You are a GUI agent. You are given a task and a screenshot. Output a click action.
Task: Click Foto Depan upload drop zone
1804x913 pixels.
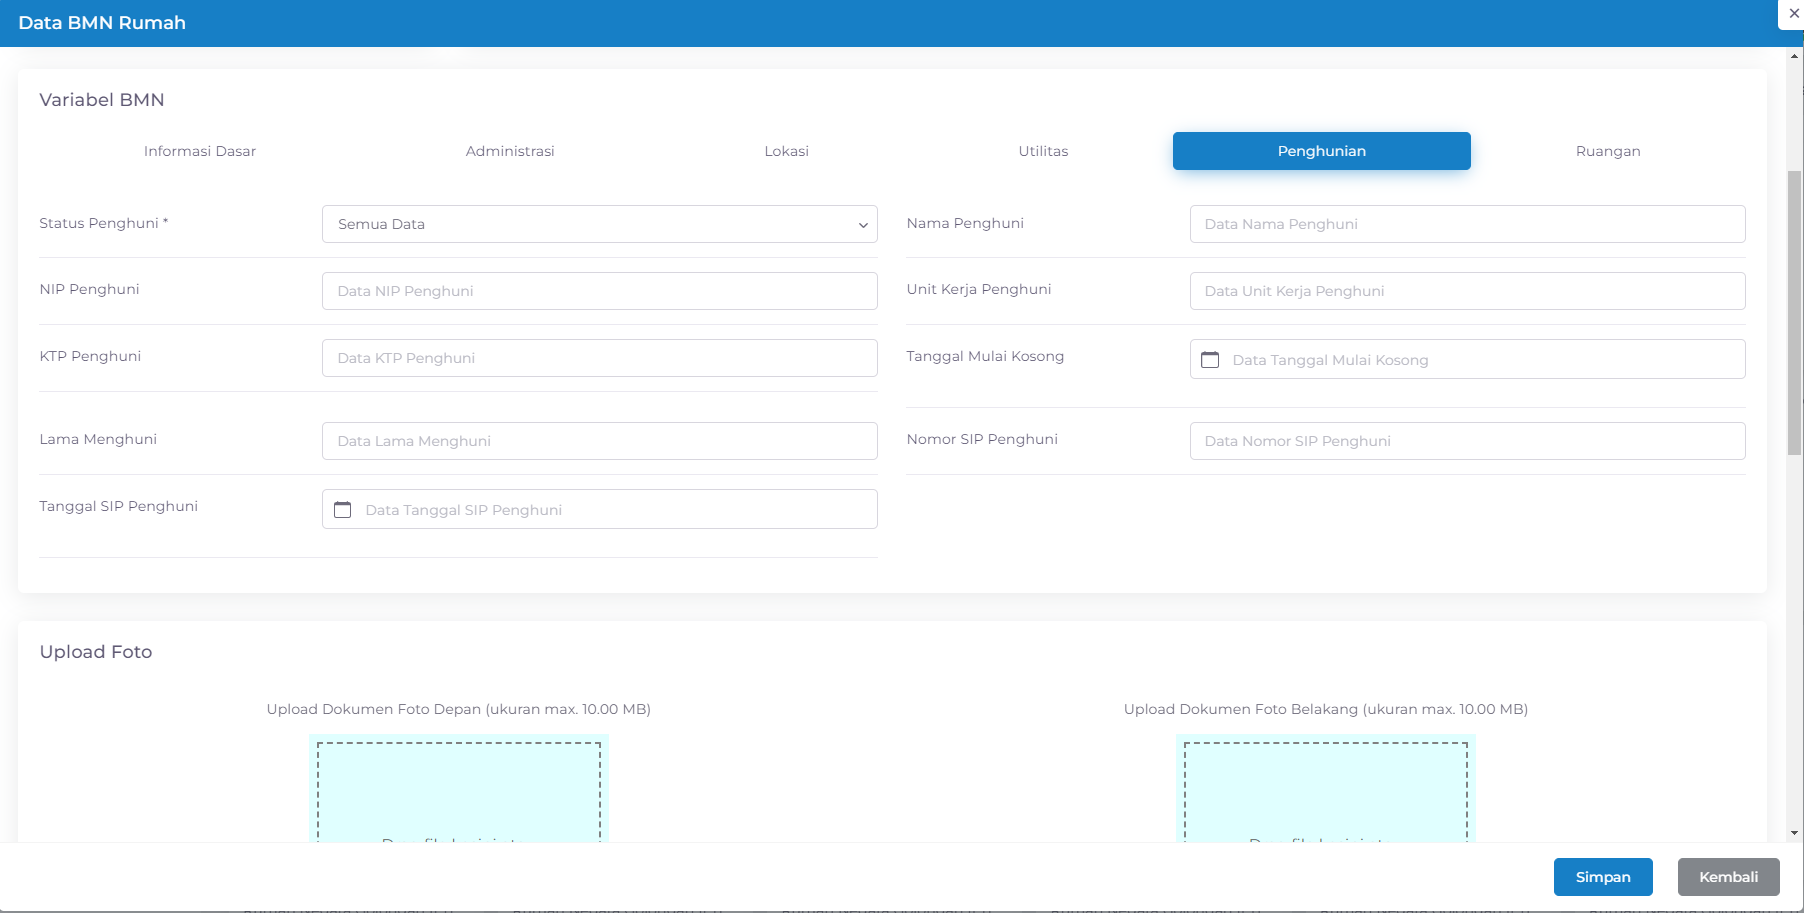(x=459, y=790)
